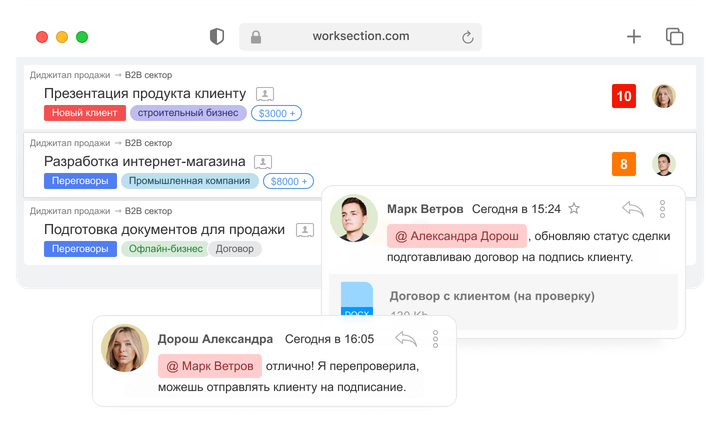Select the red Новый клиент label
Image resolution: width=720 pixels, height=421 pixels.
pos(84,113)
